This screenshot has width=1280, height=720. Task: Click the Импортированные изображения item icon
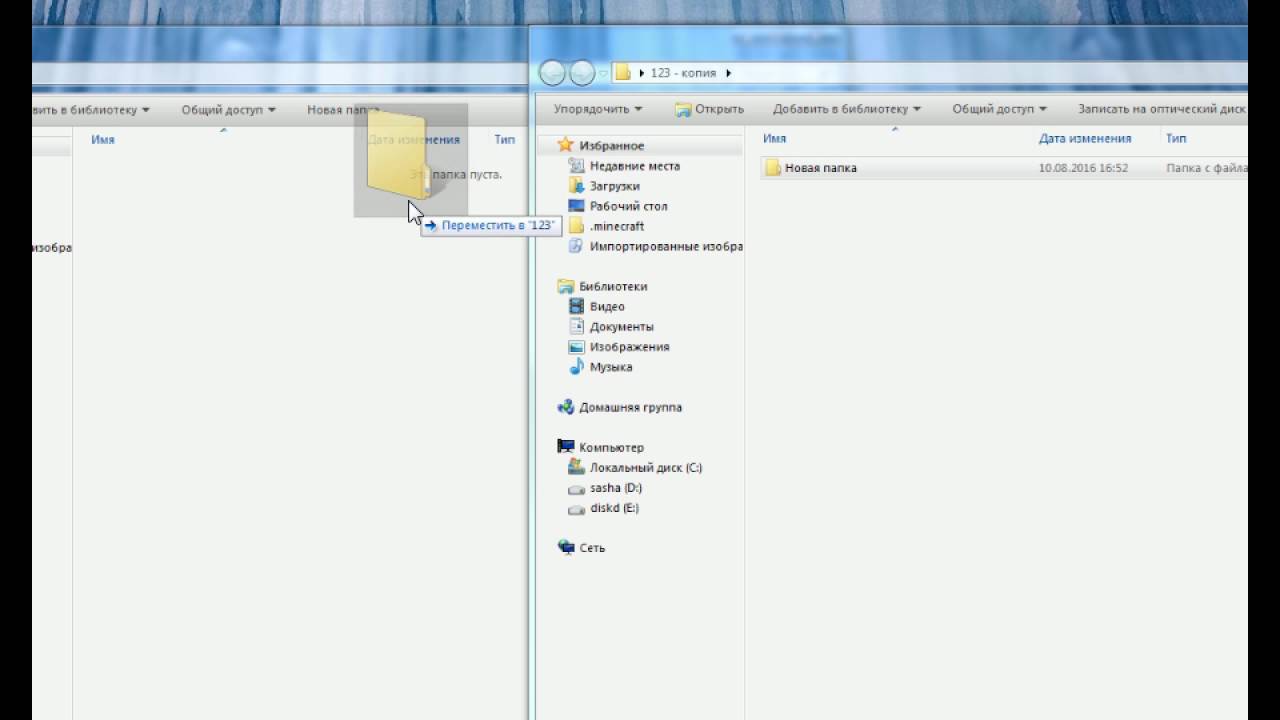click(x=576, y=246)
